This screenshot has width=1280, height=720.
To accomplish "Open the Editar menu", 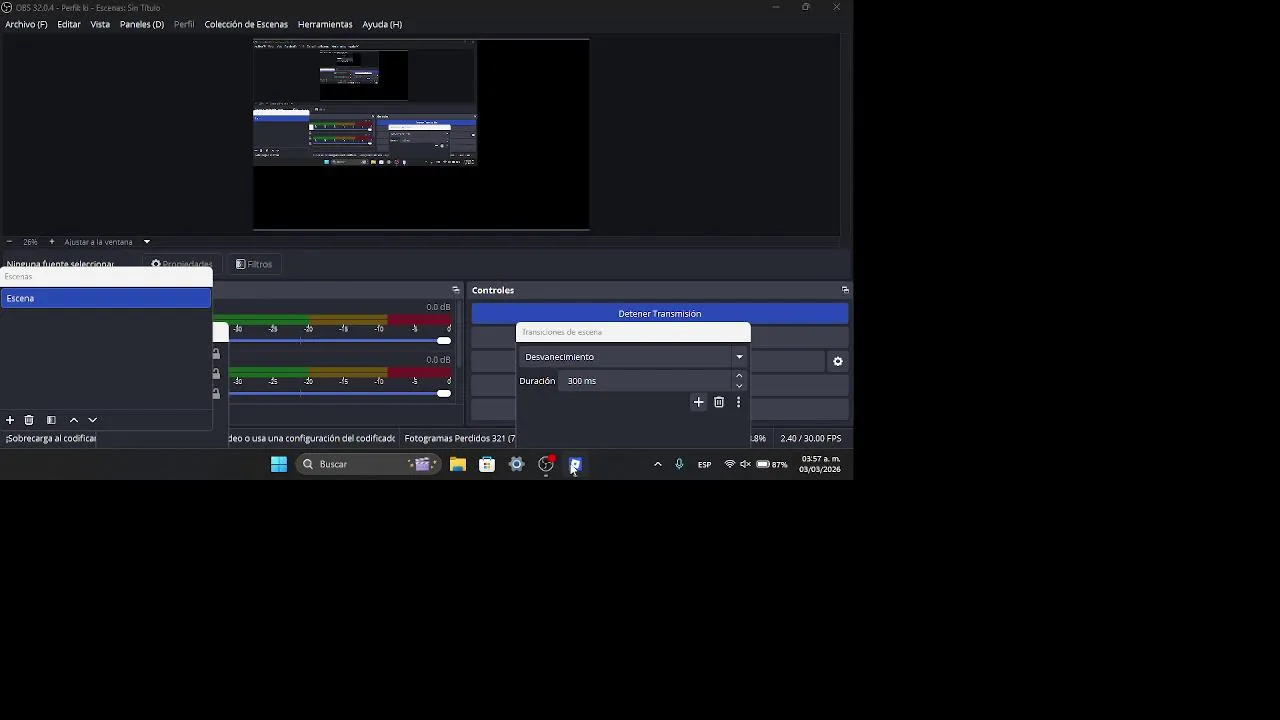I will click(69, 24).
